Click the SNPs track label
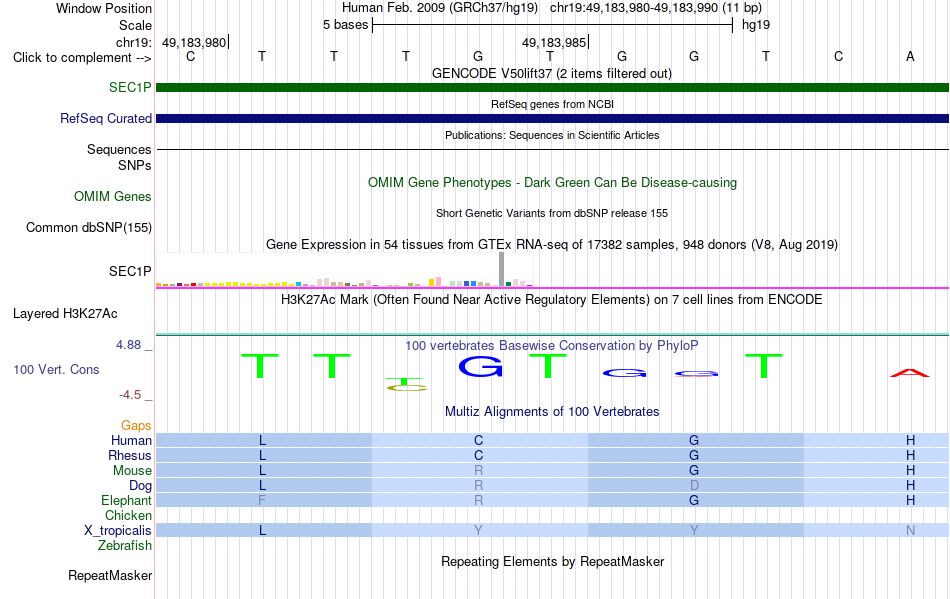 (135, 165)
